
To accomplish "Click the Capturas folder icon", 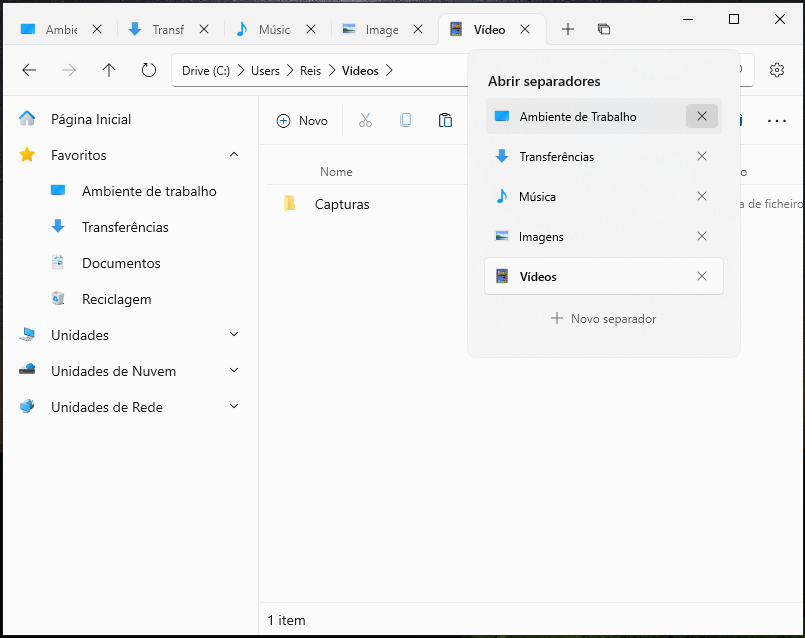I will (x=290, y=204).
